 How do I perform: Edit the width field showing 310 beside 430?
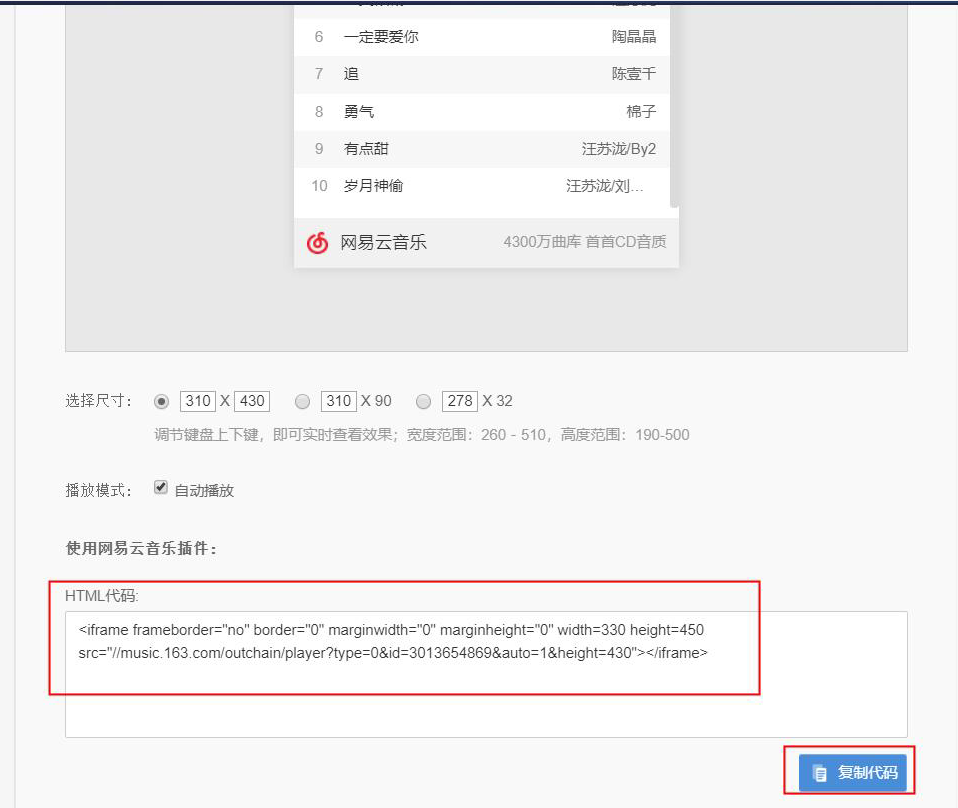coord(198,401)
